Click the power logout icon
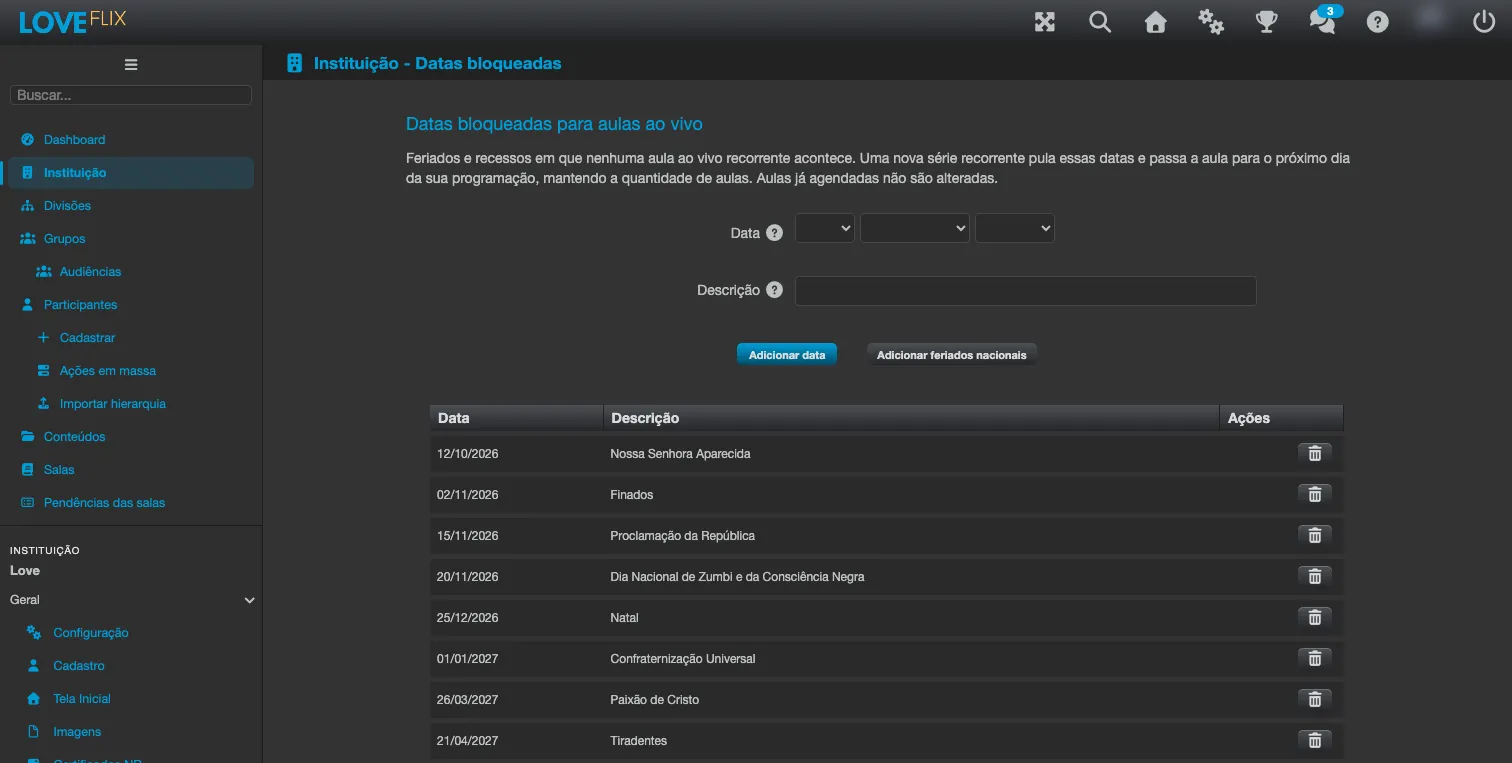This screenshot has width=1512, height=763. point(1484,21)
